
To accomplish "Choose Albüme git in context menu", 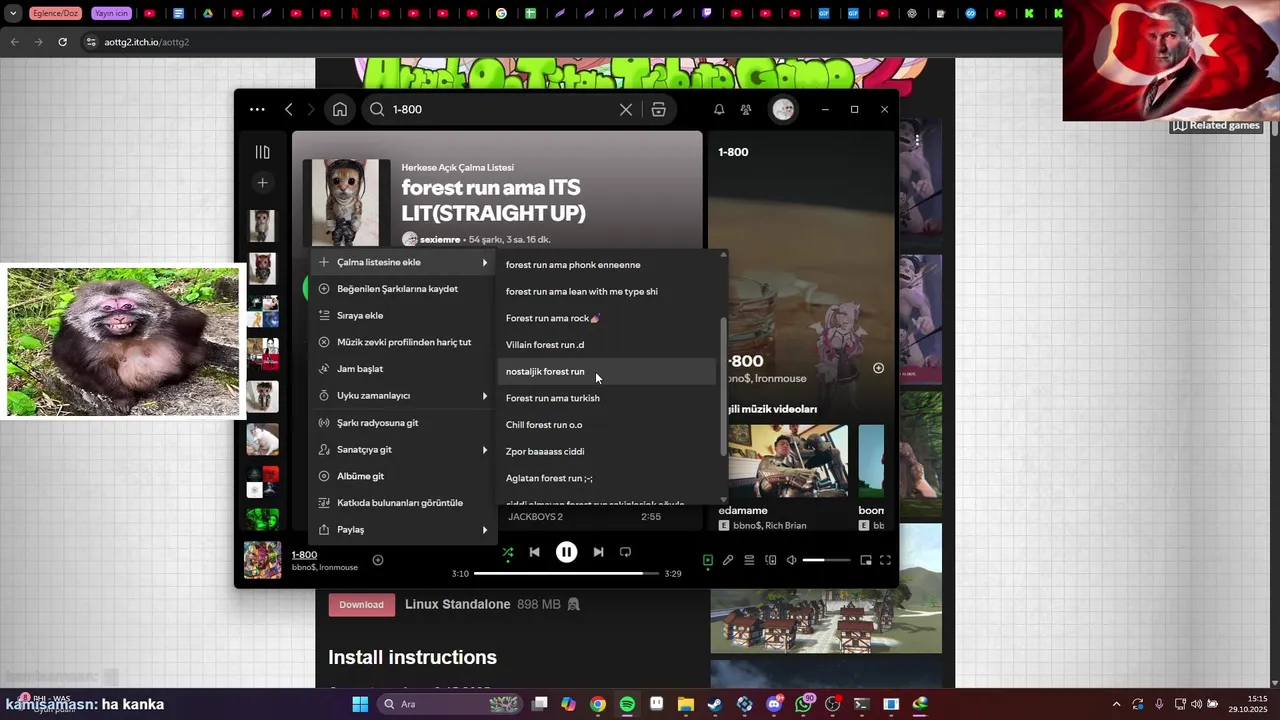I will (x=405, y=476).
